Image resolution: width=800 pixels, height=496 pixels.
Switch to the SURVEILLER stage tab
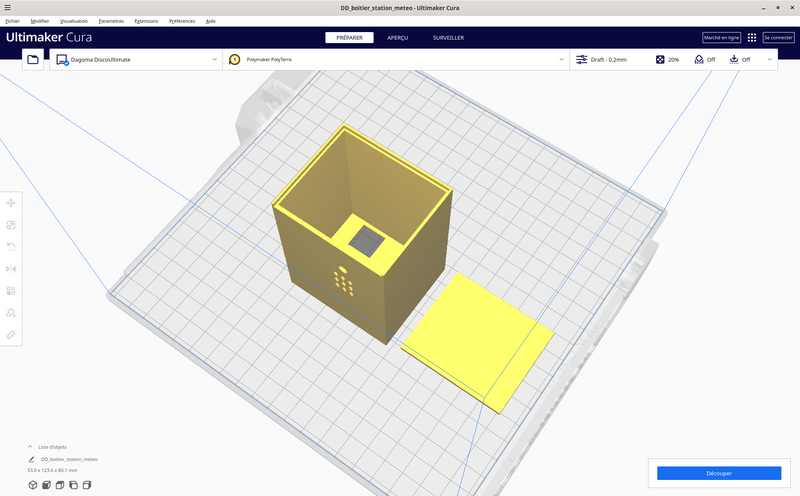pyautogui.click(x=448, y=38)
